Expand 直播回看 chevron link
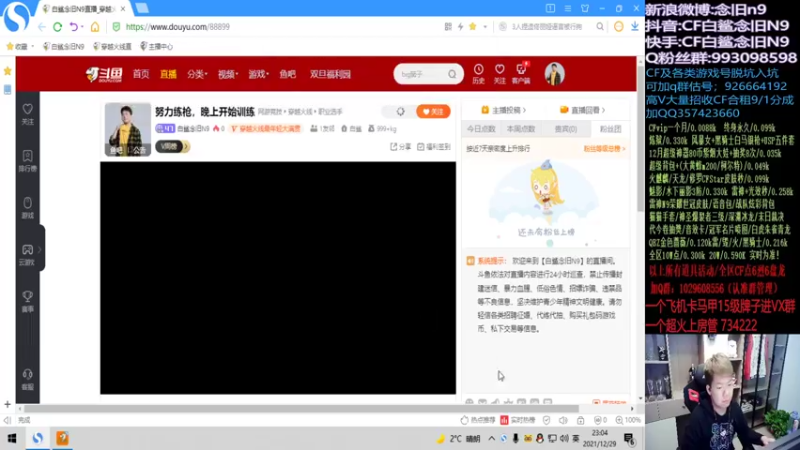This screenshot has height=450, width=800. [582, 110]
